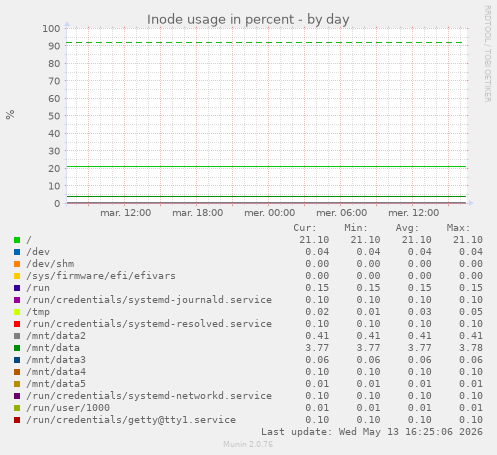Screen dimensions: 497x455
Task: Click the /sys/firmware/efi/efivars legend label
Action: [x=101, y=276]
